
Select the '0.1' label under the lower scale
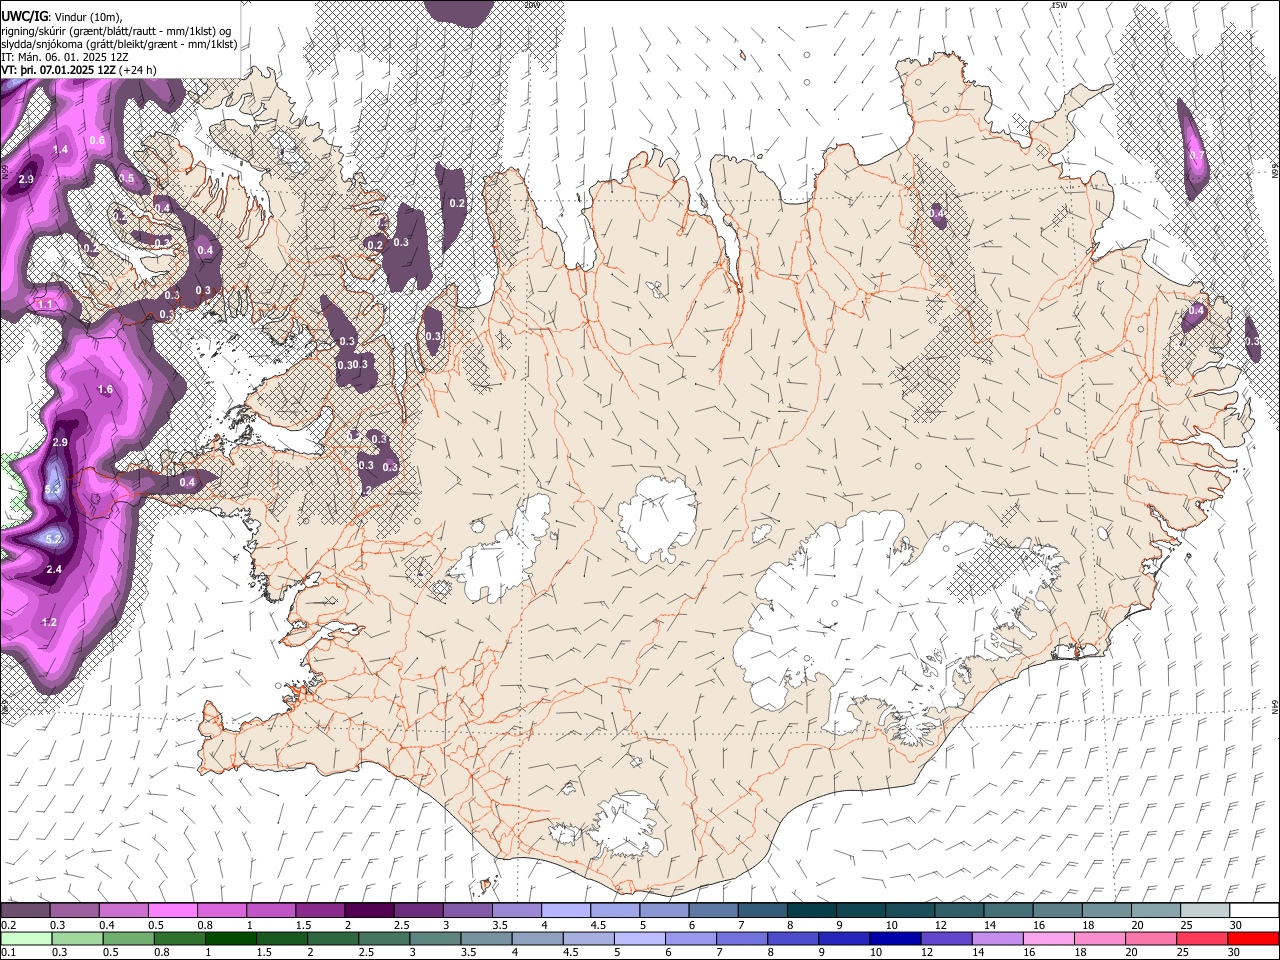coord(9,952)
